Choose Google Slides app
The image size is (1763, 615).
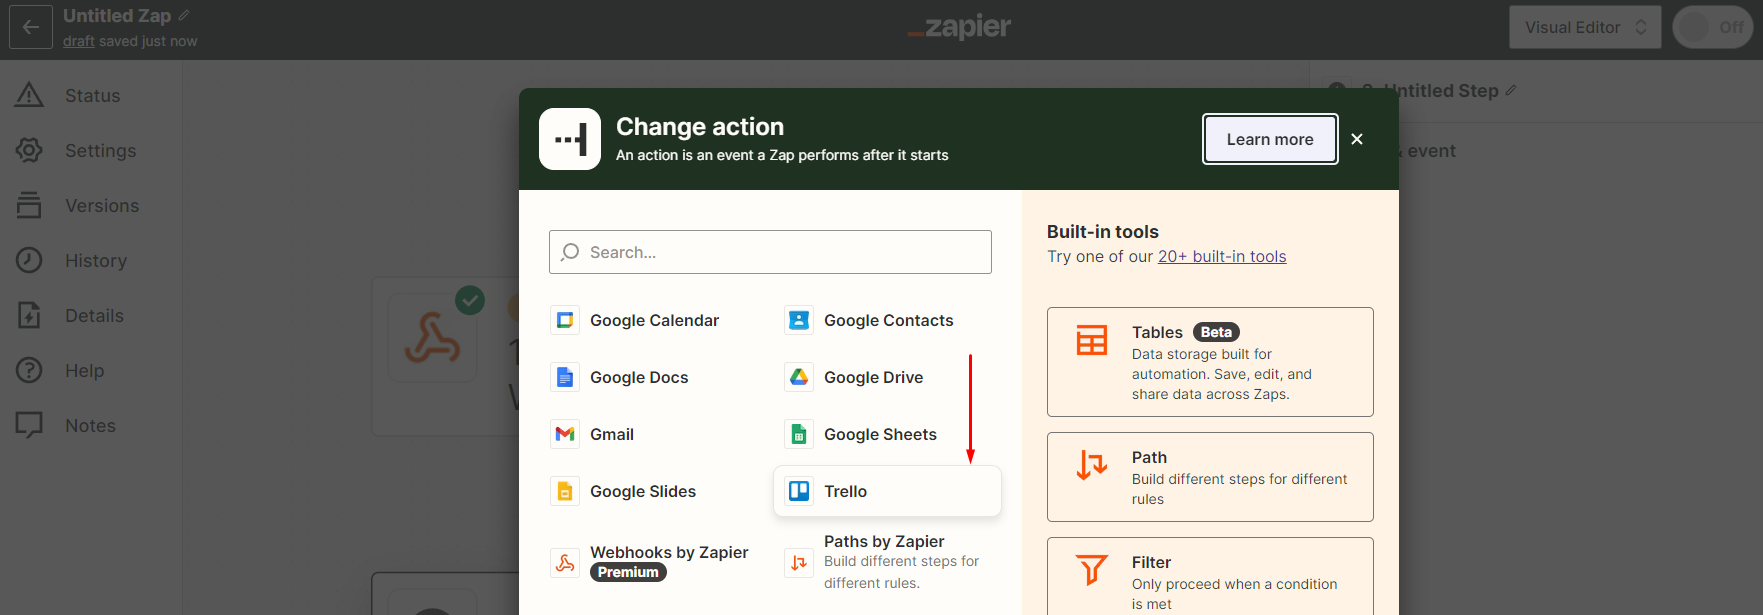point(643,491)
